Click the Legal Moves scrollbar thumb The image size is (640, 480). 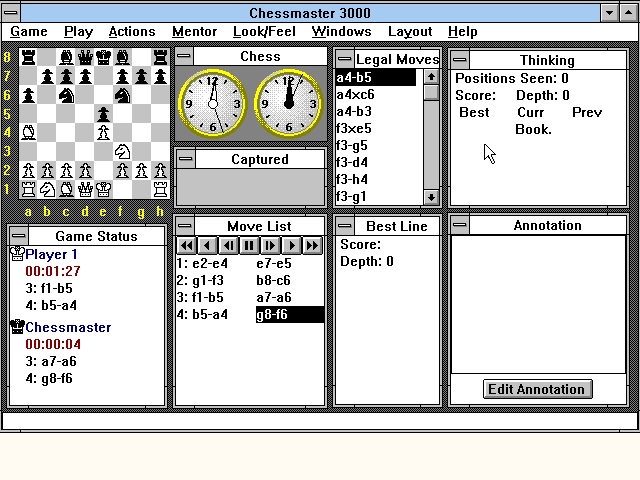tap(431, 92)
